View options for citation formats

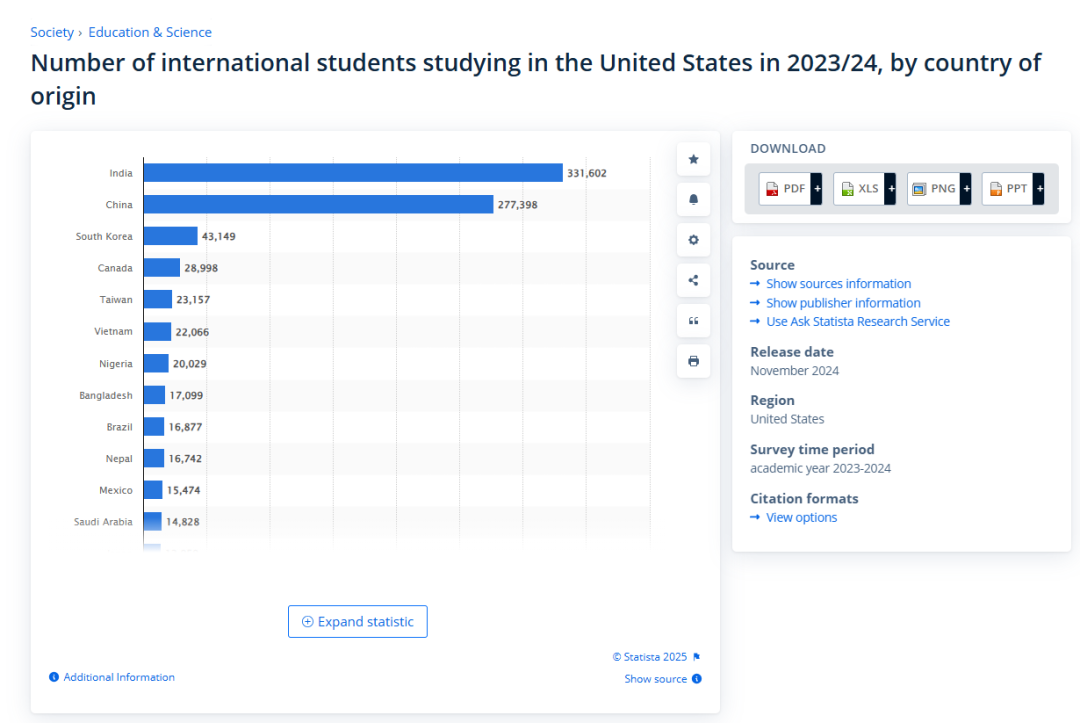801,518
